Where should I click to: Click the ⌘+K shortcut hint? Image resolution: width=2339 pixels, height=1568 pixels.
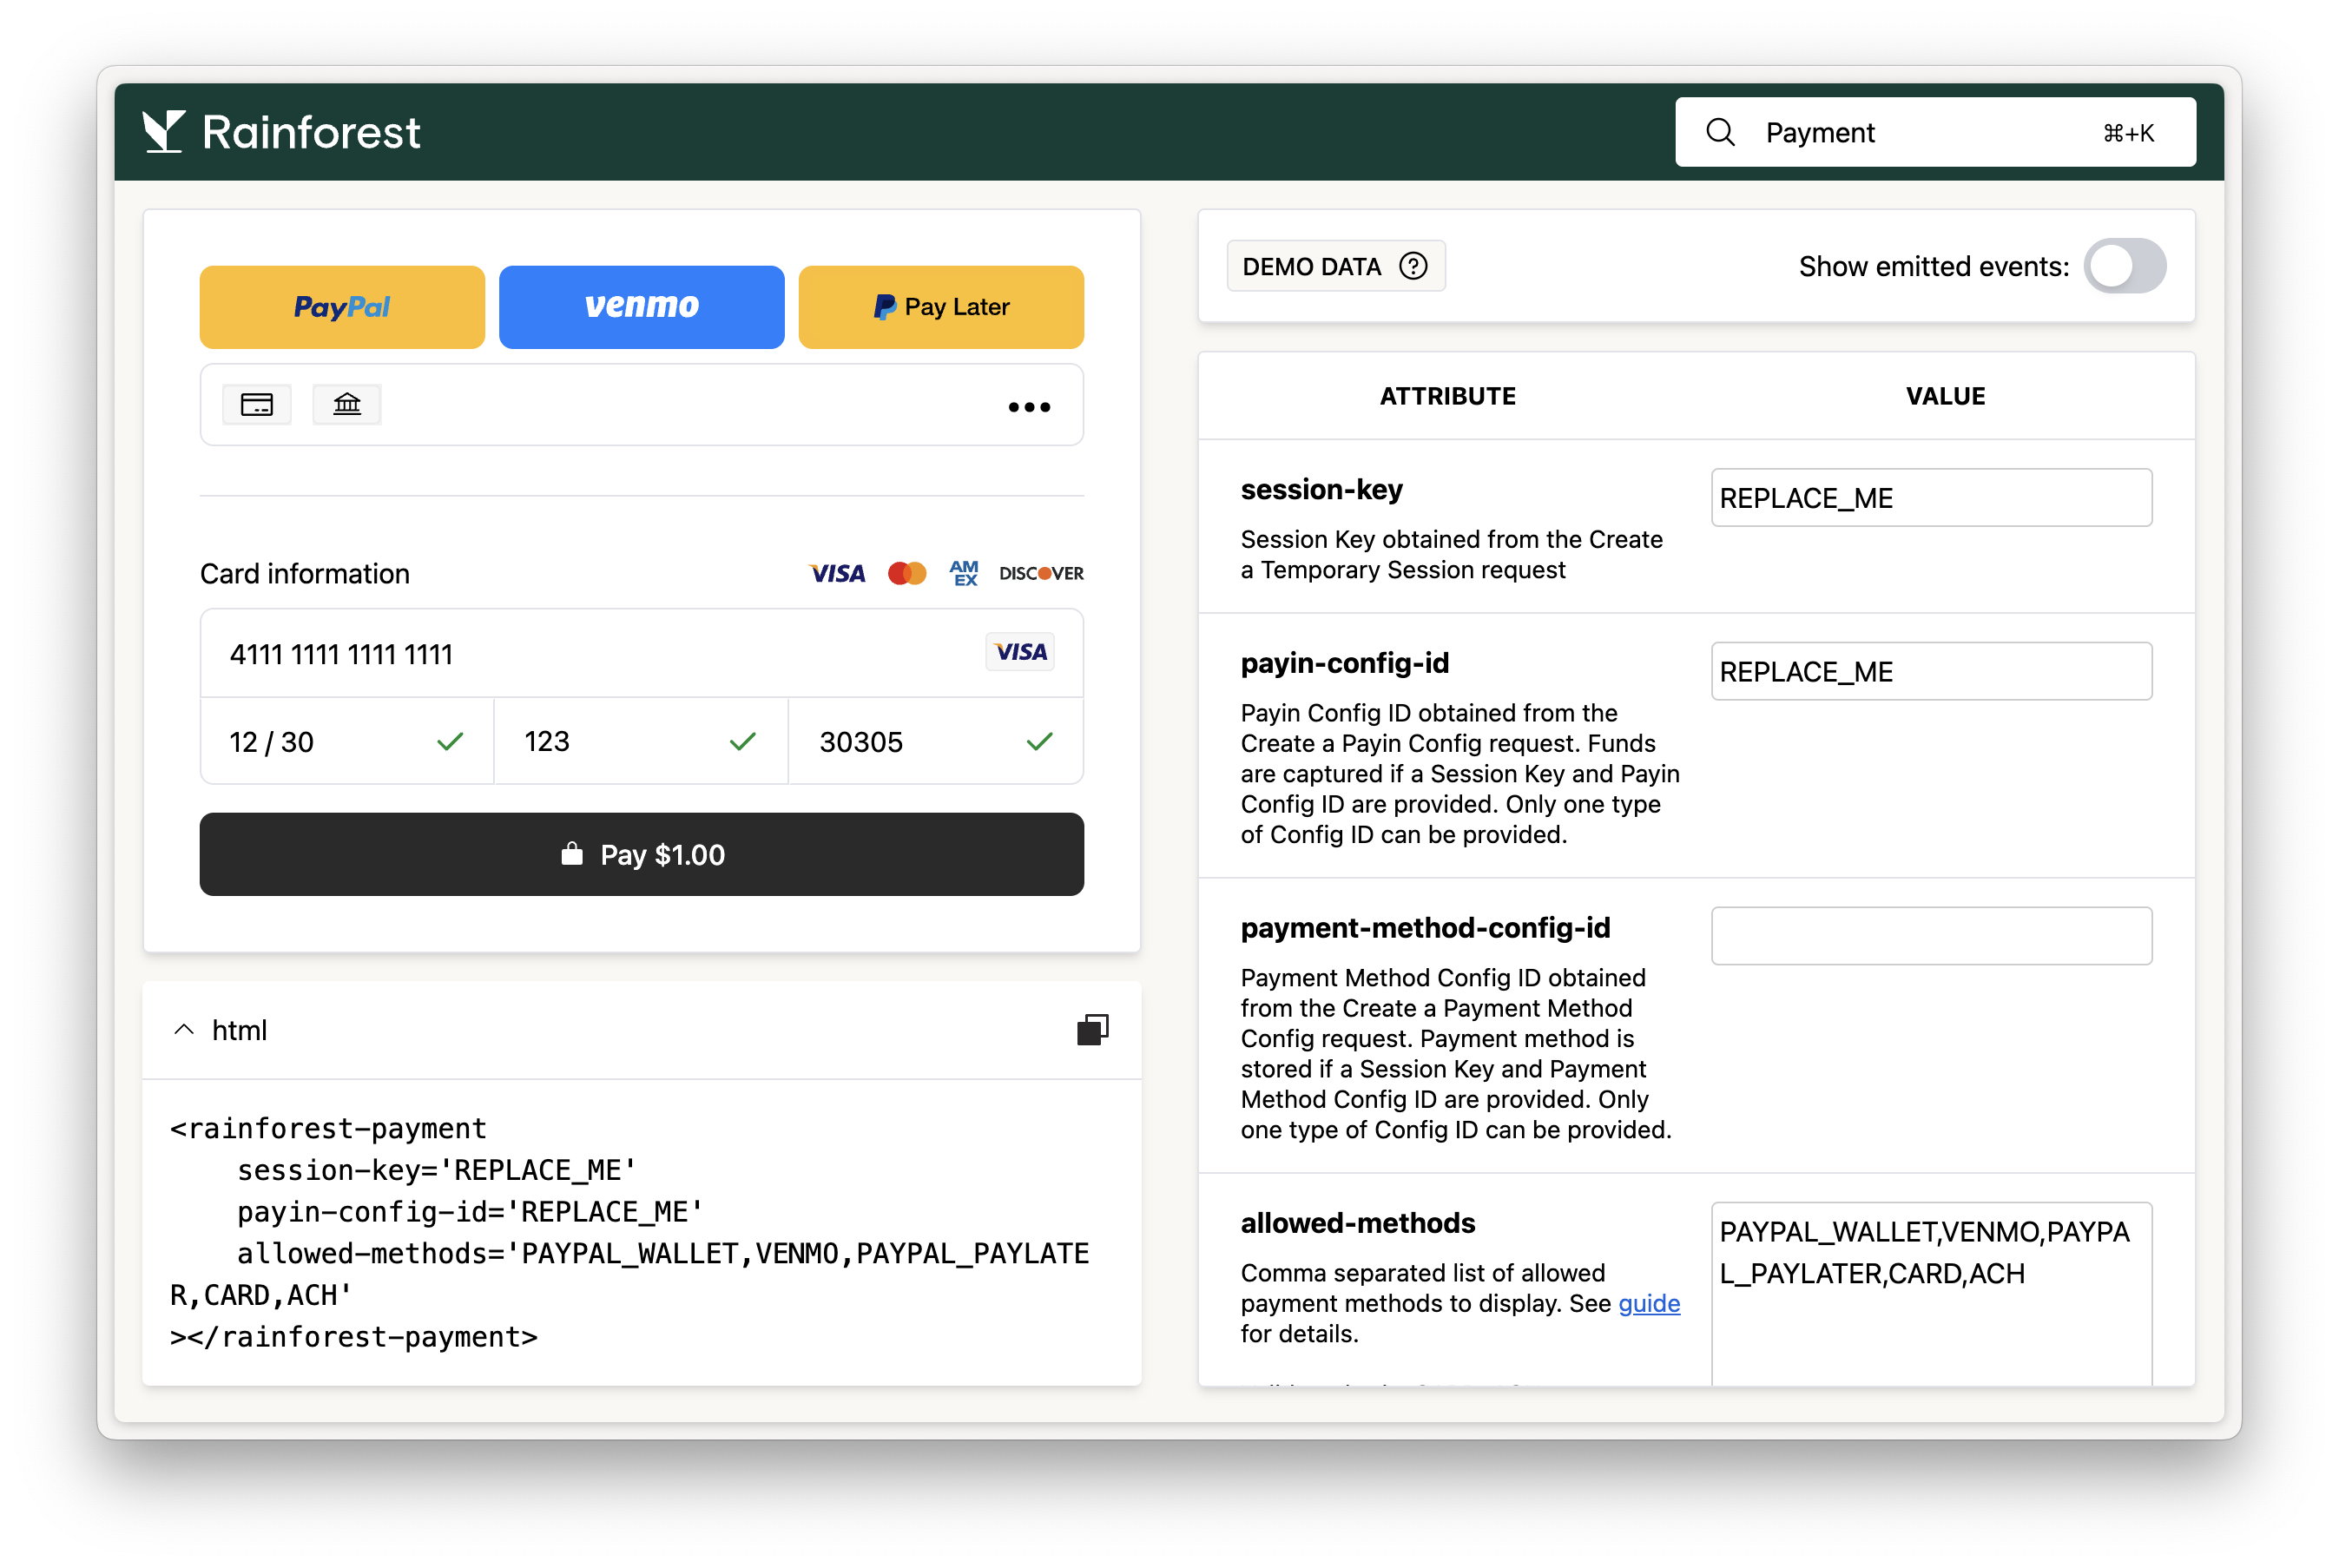click(2128, 133)
